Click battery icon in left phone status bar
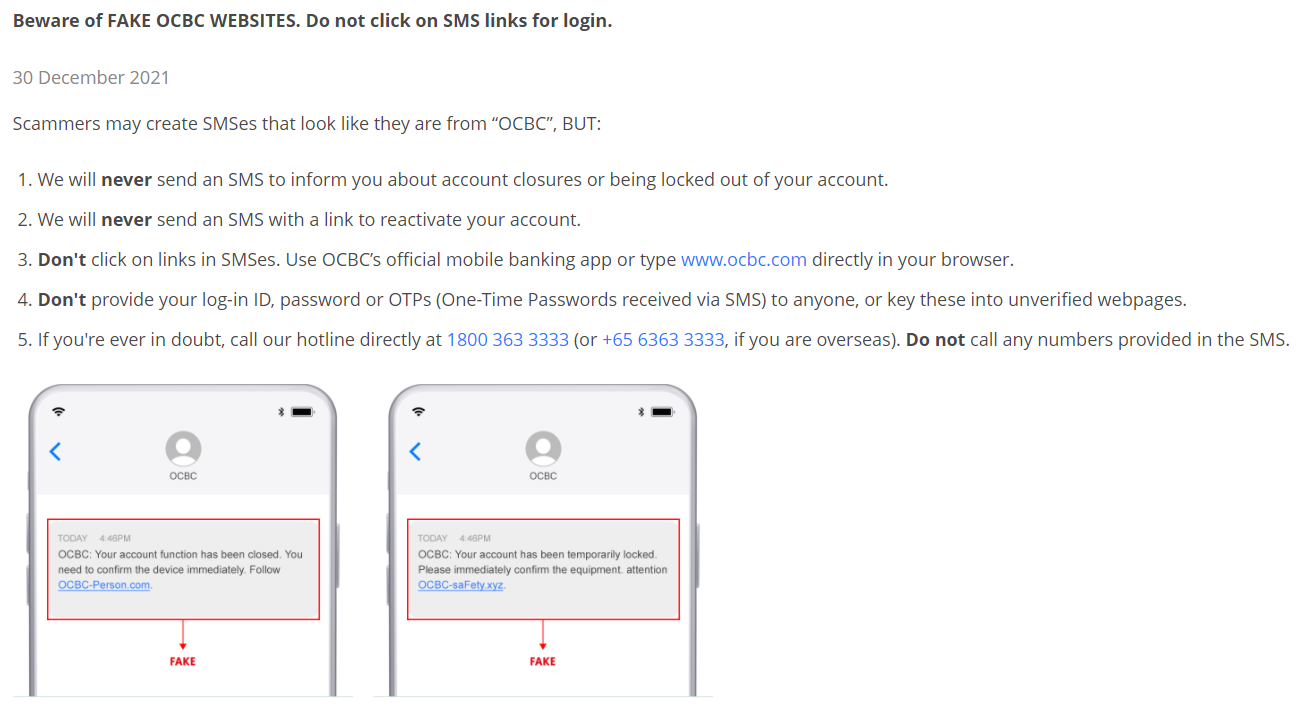 [302, 411]
